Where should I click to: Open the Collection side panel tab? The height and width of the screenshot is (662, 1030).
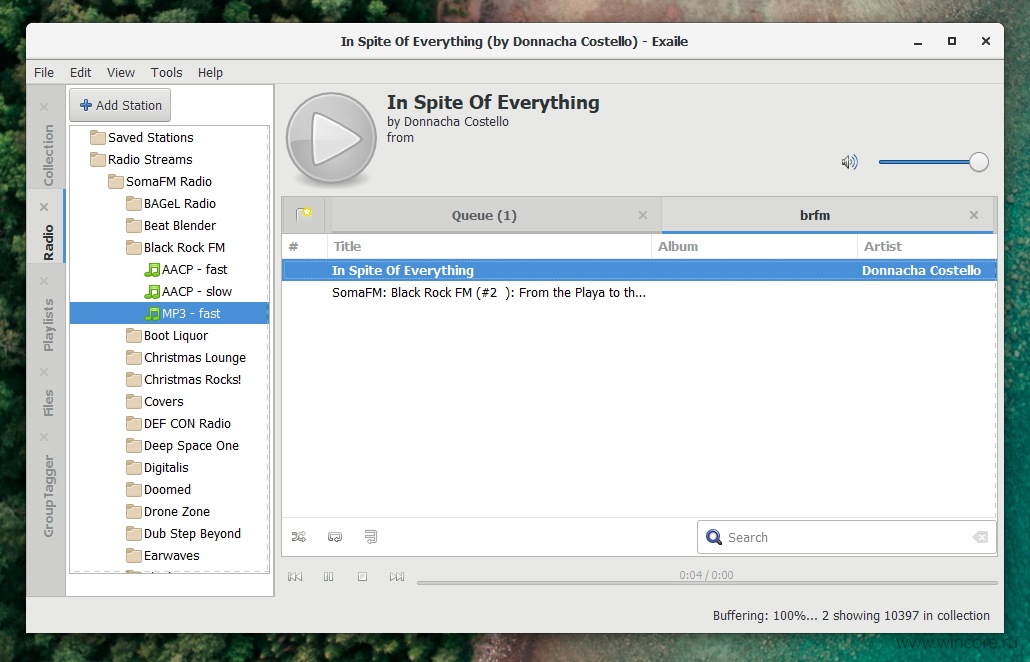[49, 155]
